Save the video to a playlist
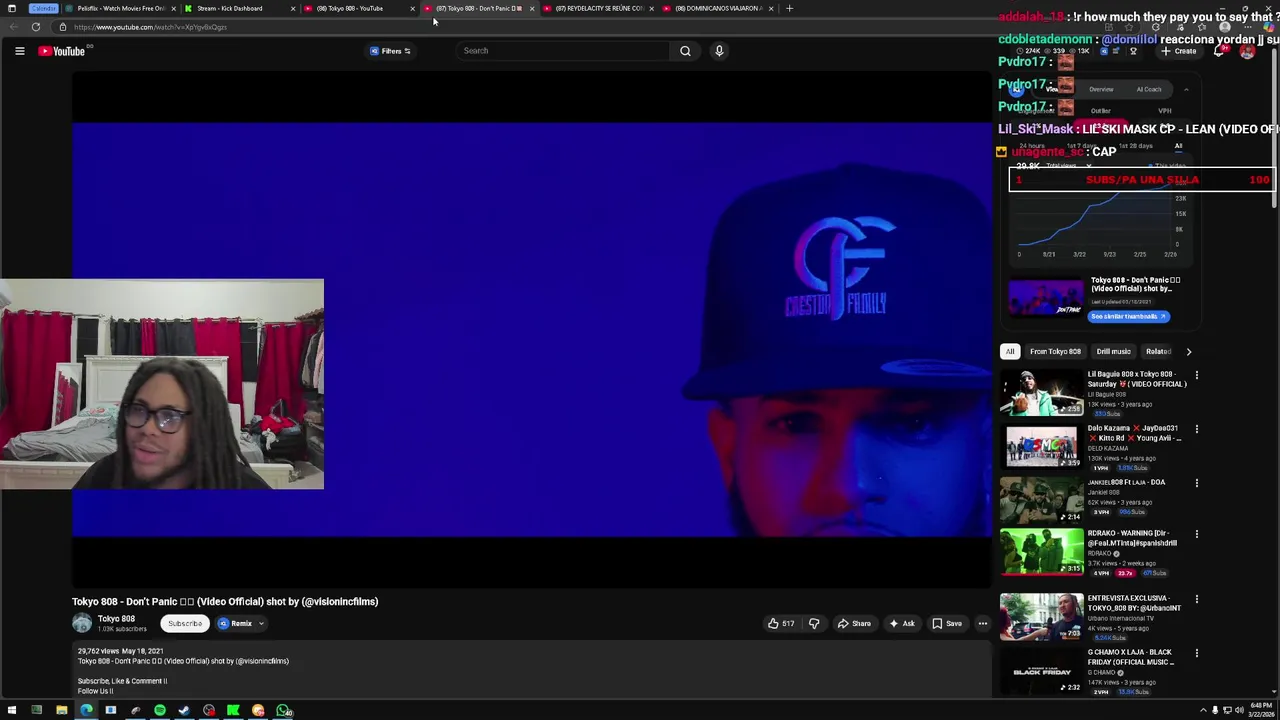 [947, 624]
